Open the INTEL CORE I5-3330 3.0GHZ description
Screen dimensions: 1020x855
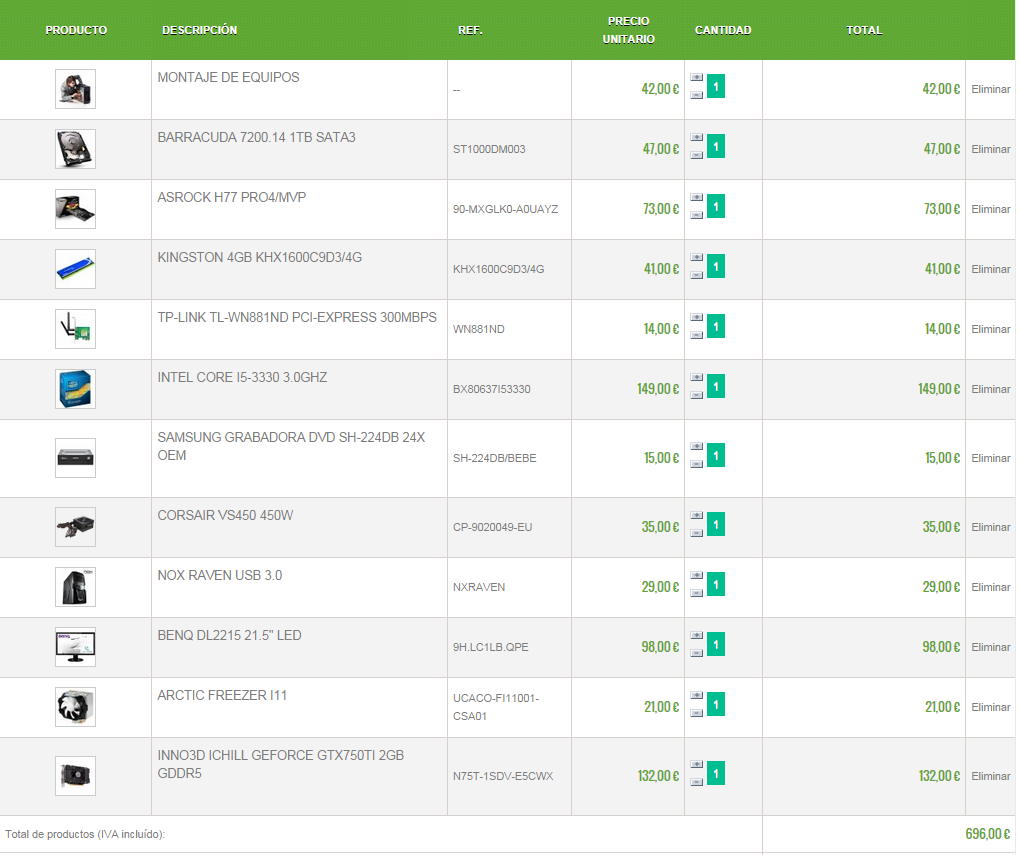pyautogui.click(x=242, y=377)
